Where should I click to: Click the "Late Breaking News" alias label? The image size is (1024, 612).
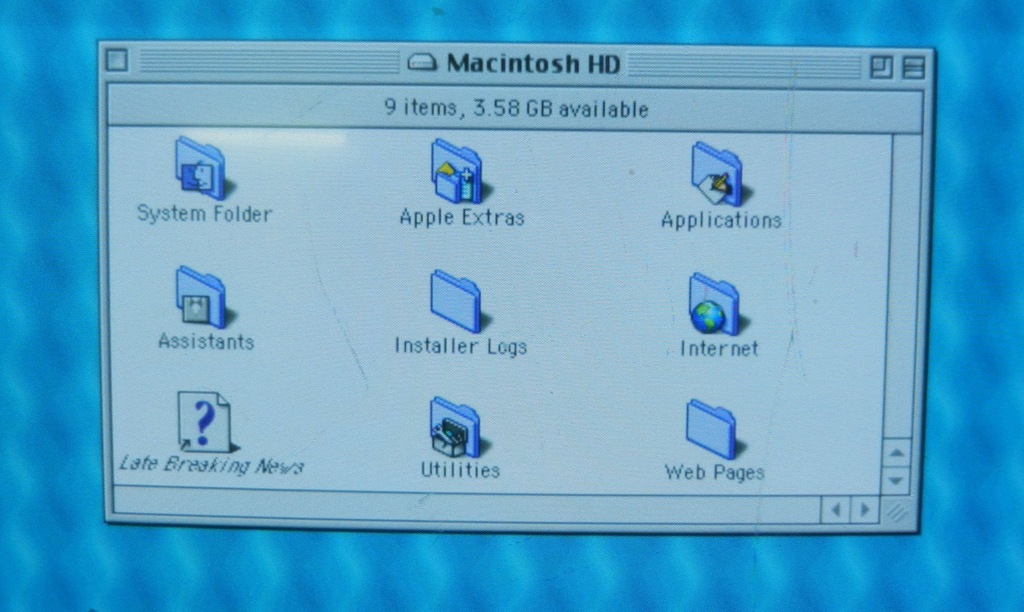[x=211, y=464]
